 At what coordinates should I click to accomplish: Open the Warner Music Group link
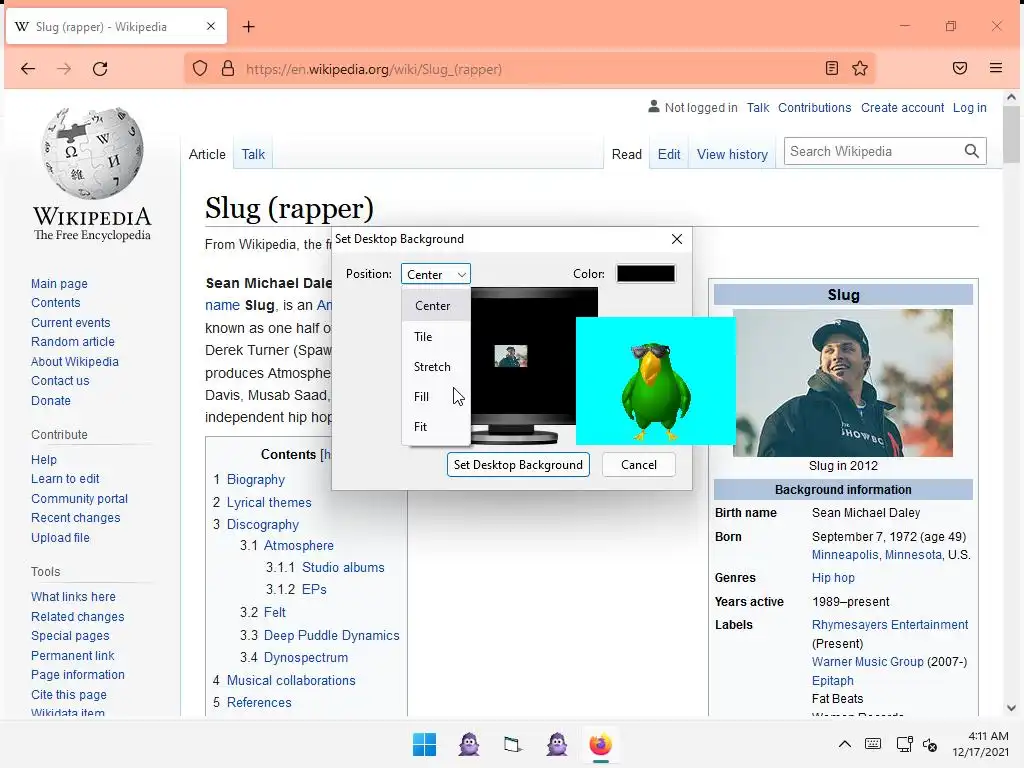coord(867,662)
